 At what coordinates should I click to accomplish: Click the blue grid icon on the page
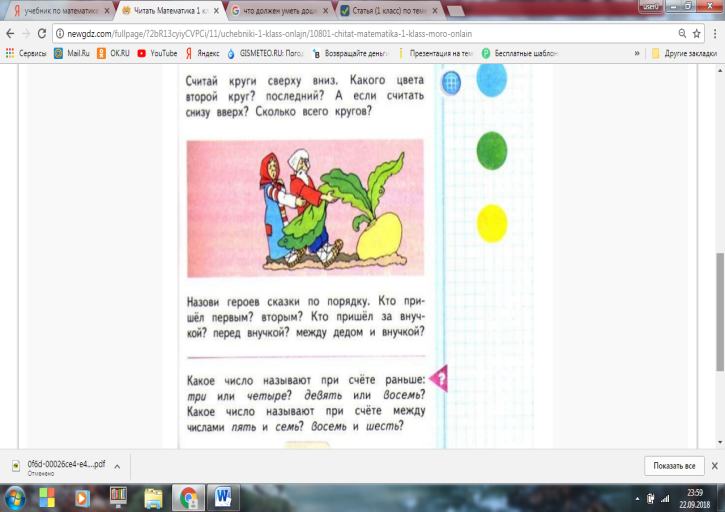pos(451,83)
